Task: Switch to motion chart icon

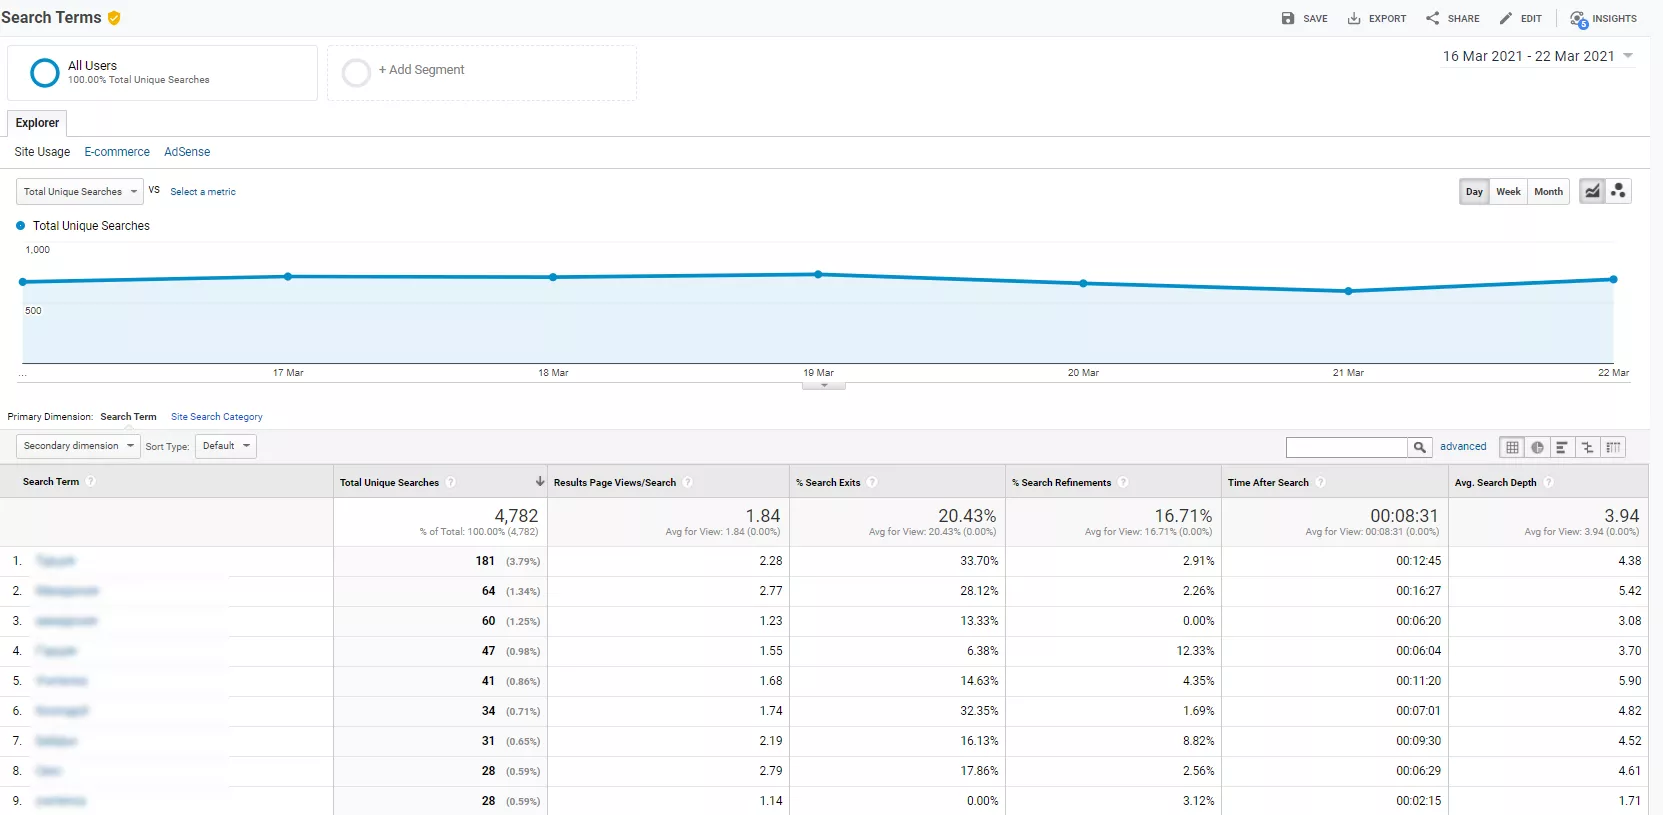Action: pyautogui.click(x=1619, y=191)
